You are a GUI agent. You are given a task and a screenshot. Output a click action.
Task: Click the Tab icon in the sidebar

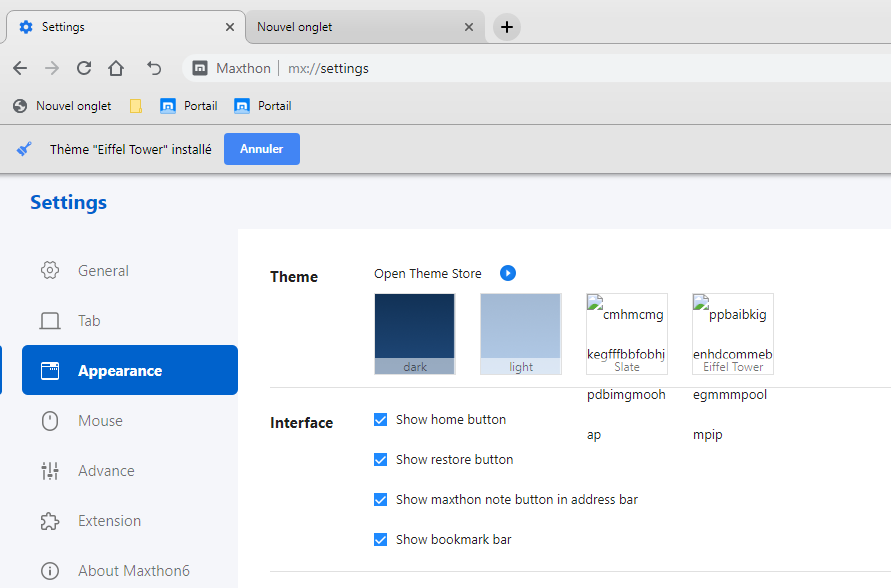[x=49, y=320]
